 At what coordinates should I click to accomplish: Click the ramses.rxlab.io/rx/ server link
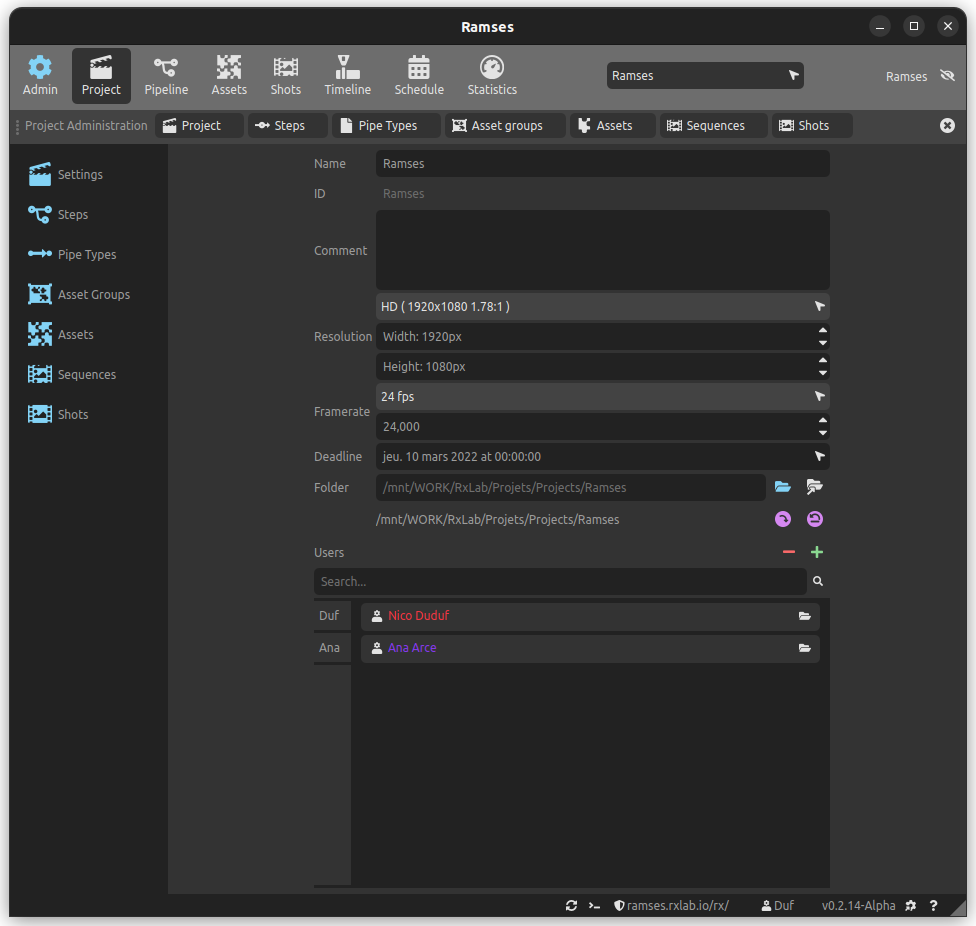point(671,905)
